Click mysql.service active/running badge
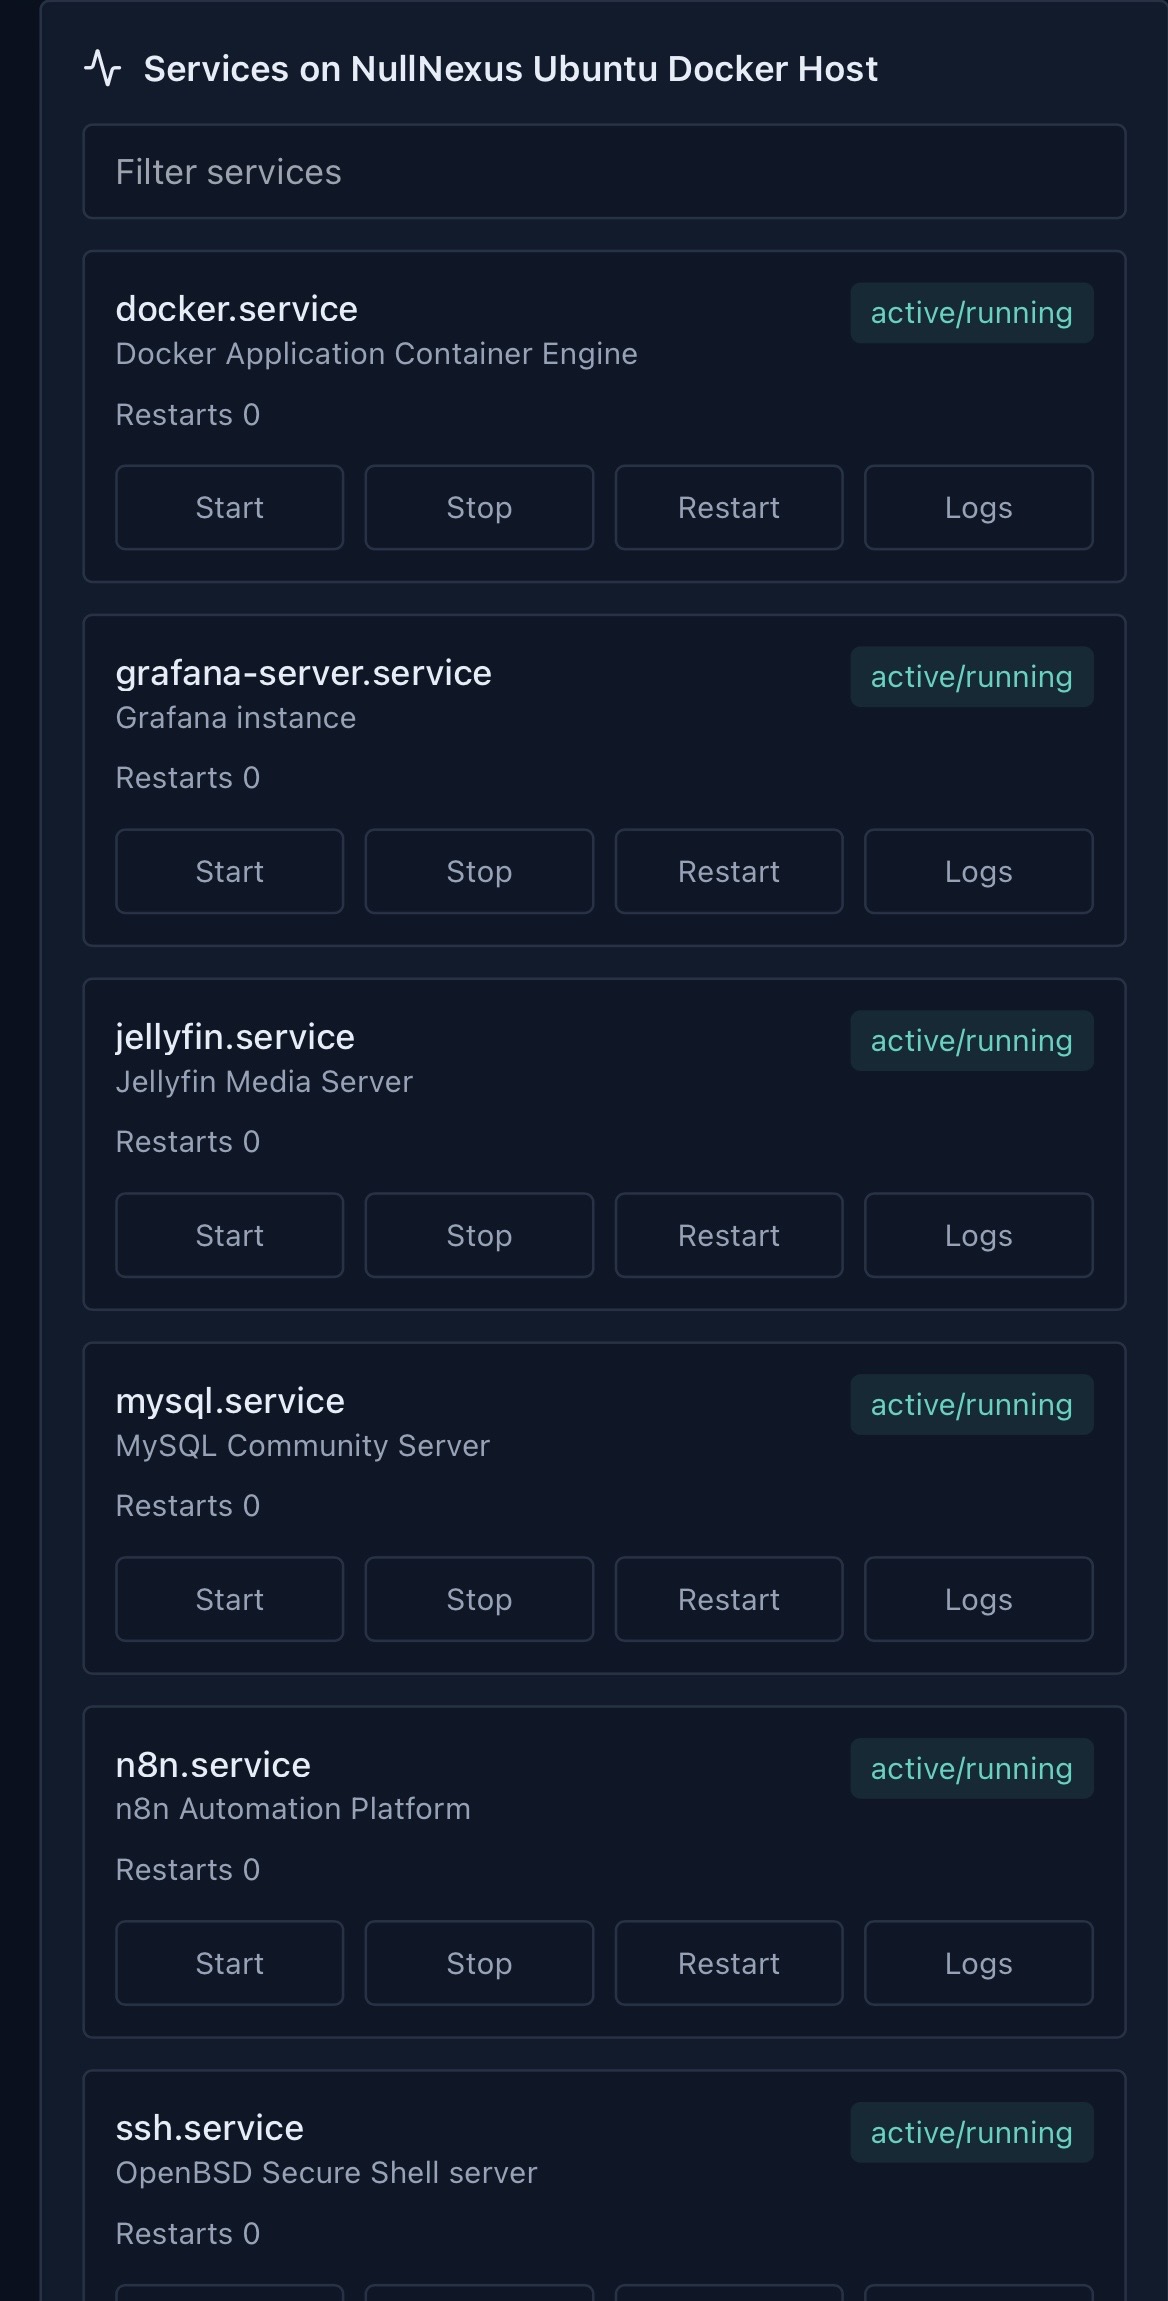Image resolution: width=1168 pixels, height=2301 pixels. (x=972, y=1405)
